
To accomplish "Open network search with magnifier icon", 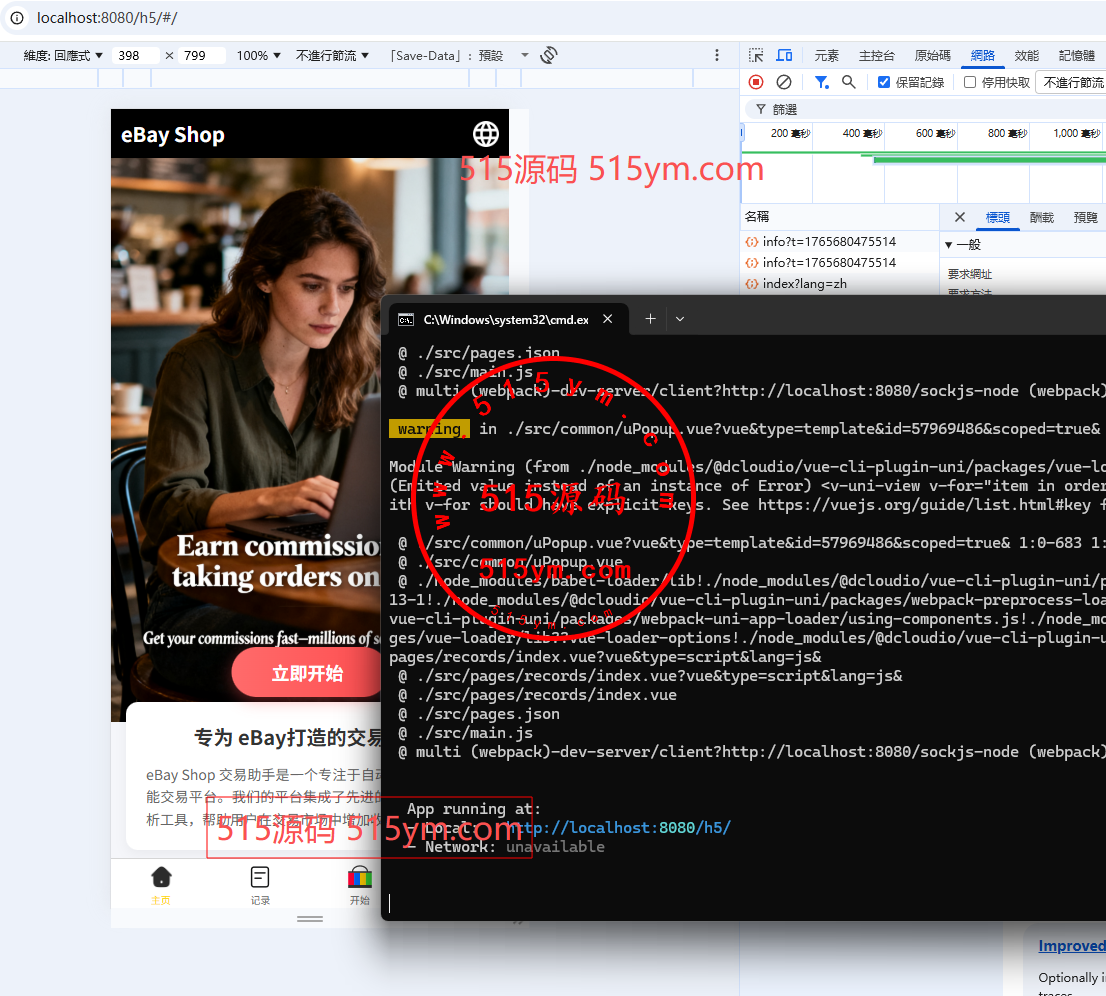I will coord(849,82).
